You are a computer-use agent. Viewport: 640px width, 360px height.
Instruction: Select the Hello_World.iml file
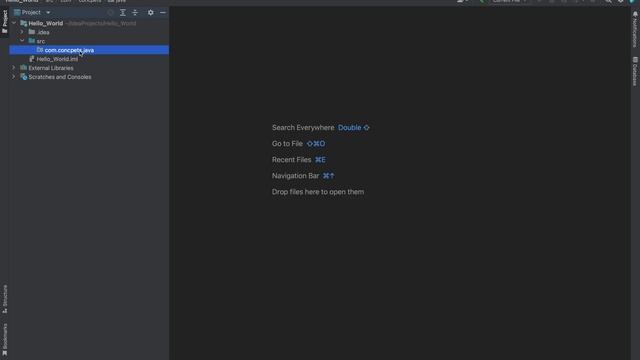pyautogui.click(x=89, y=59)
